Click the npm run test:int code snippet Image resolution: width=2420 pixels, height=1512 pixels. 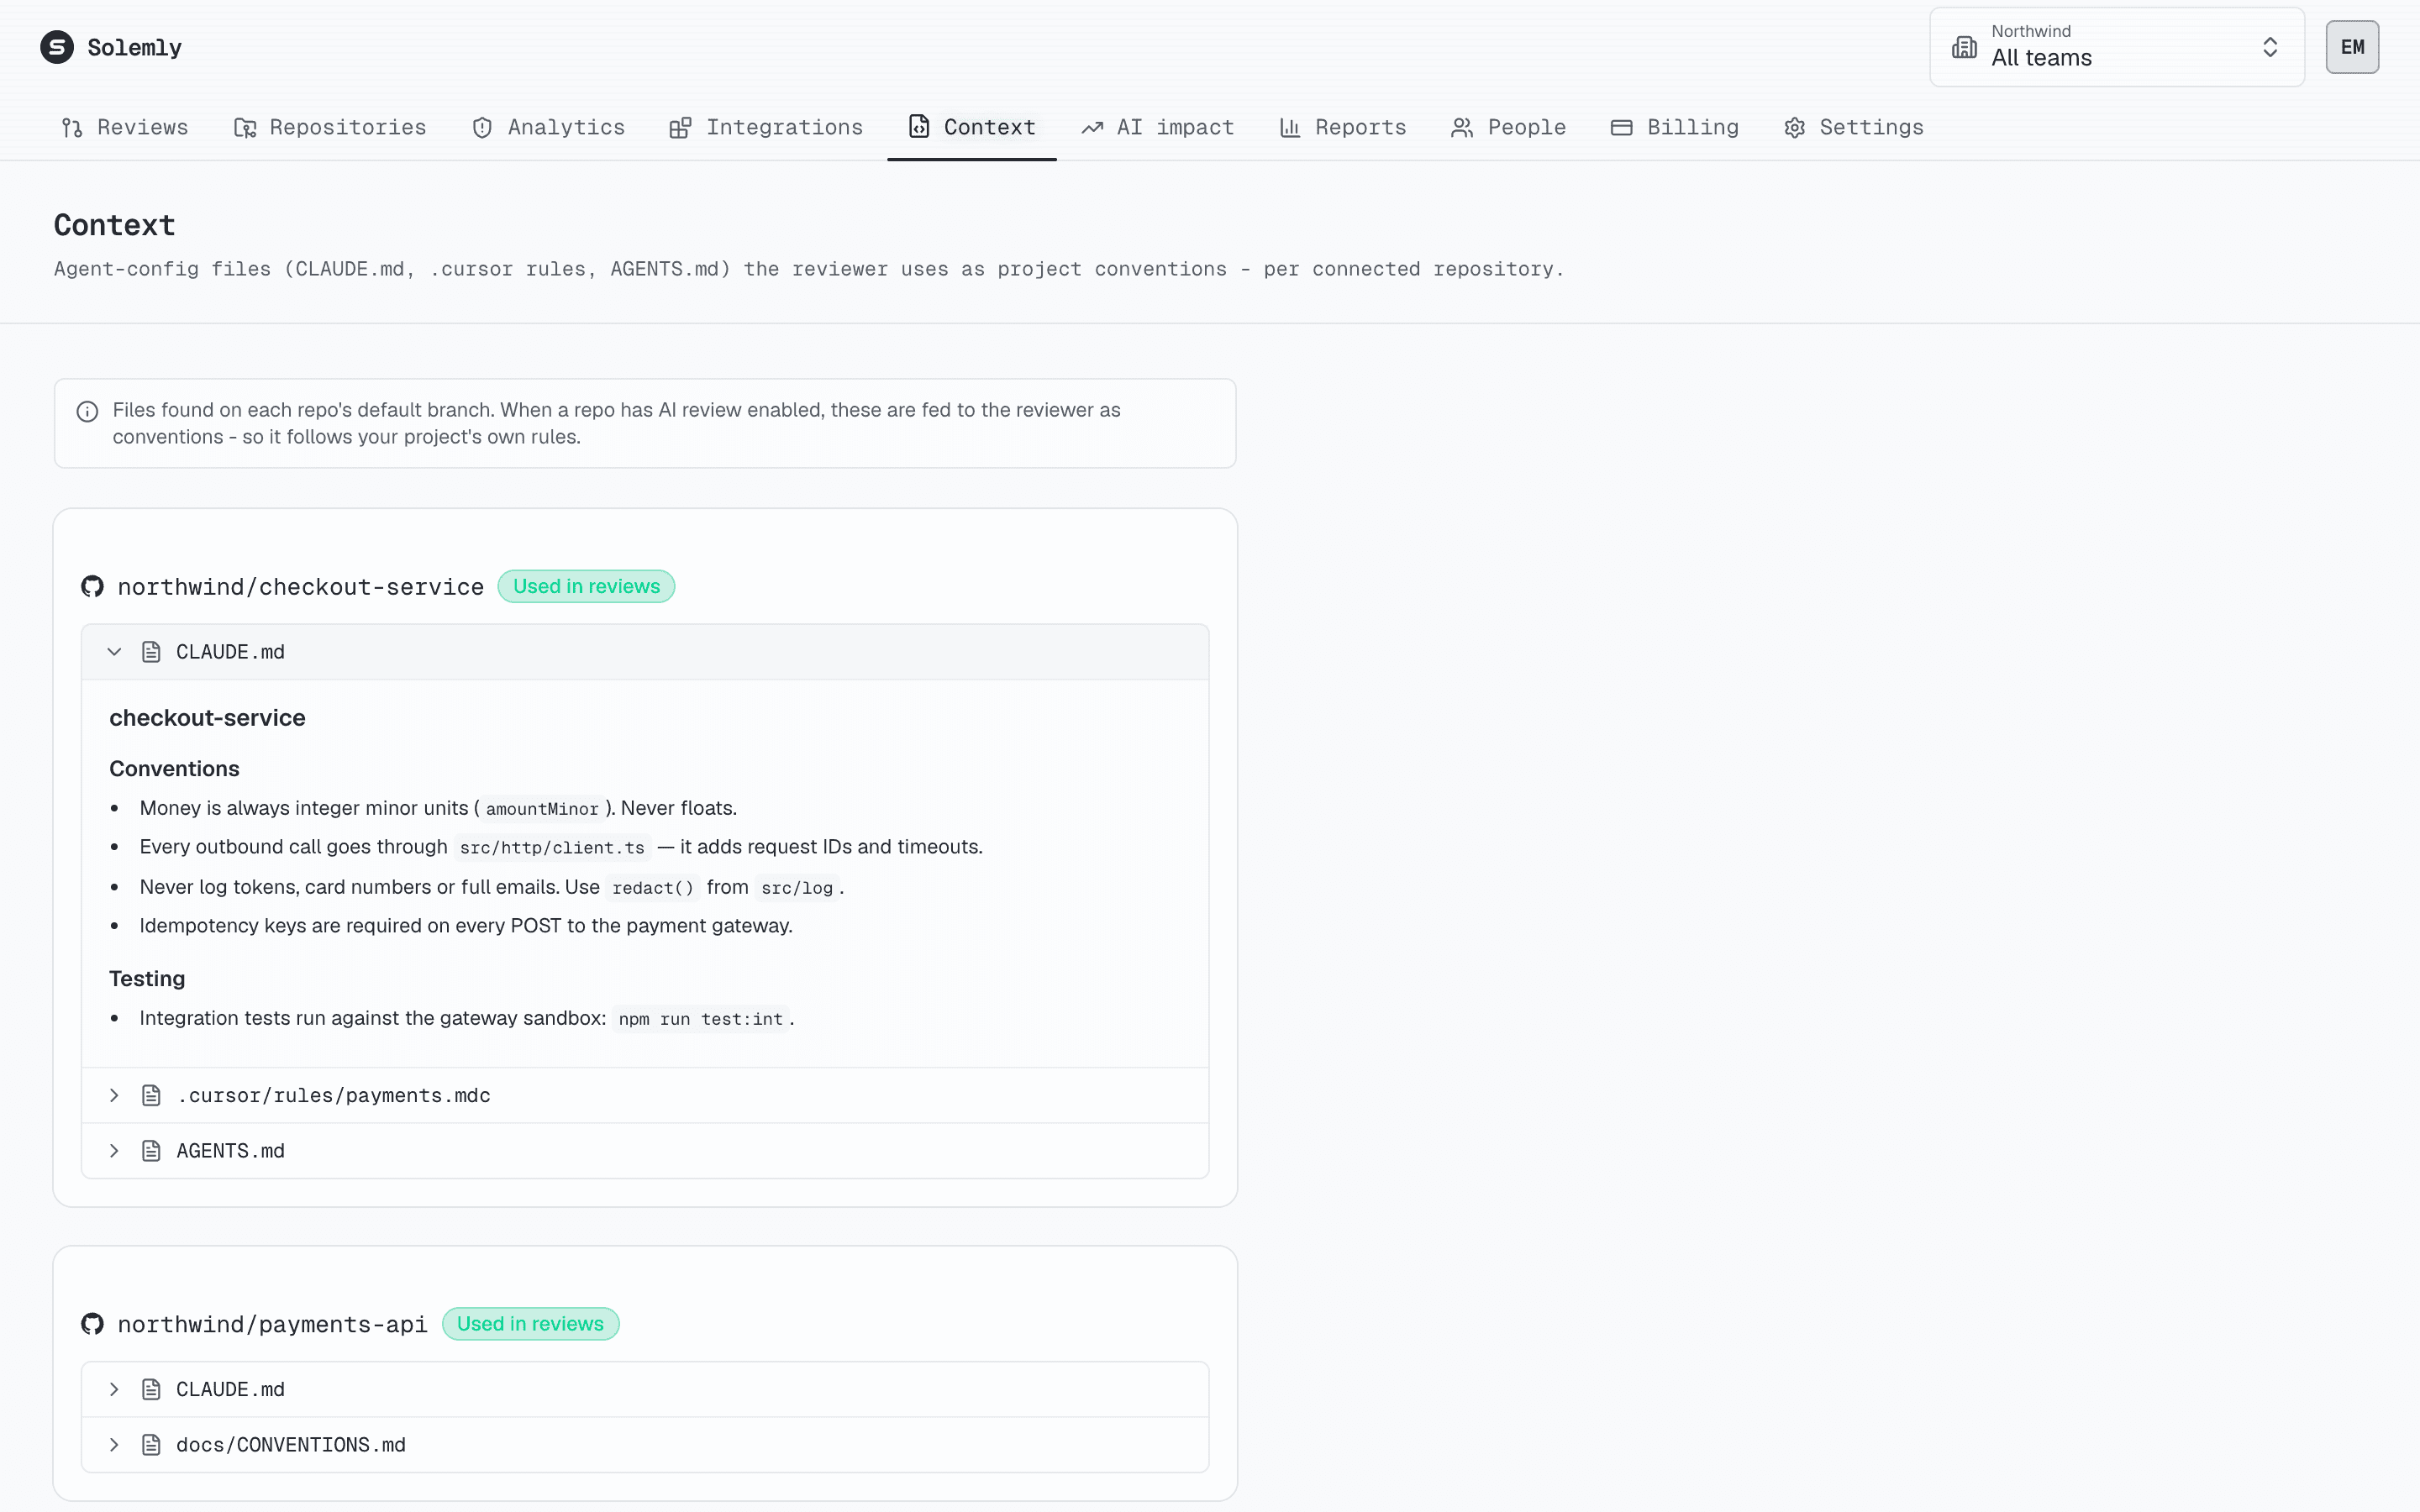tap(700, 1019)
